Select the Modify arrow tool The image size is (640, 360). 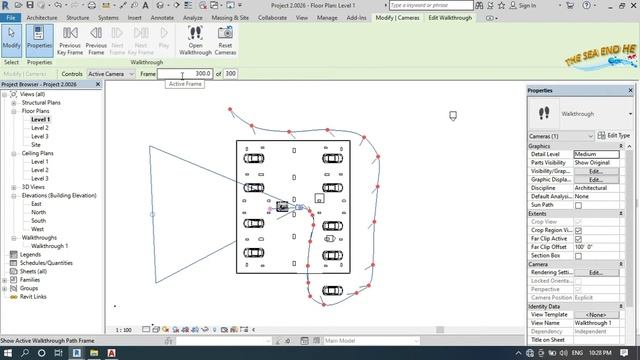[x=11, y=40]
